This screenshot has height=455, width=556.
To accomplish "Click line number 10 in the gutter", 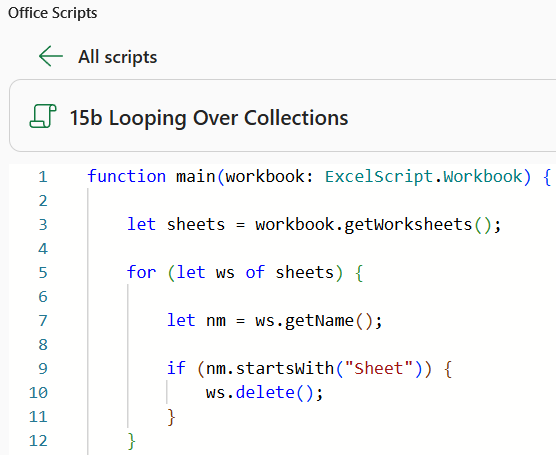I will click(x=38, y=393).
